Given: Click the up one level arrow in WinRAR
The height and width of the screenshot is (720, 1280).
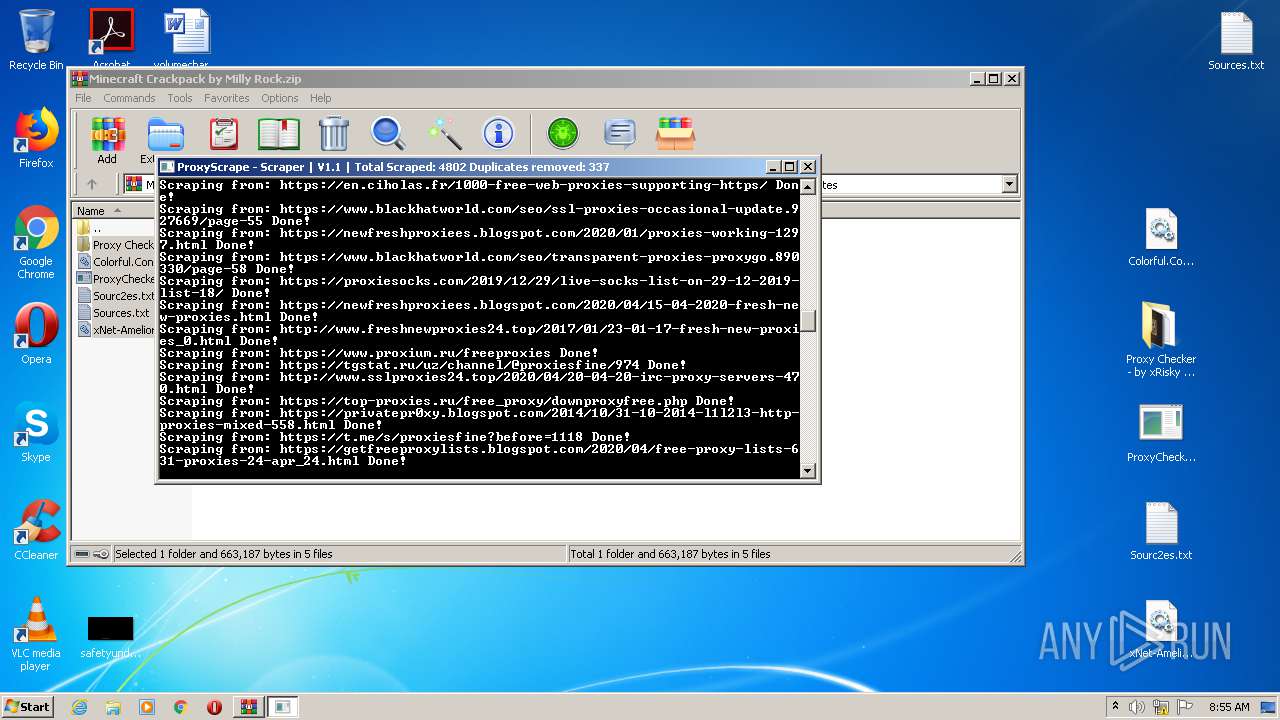Looking at the screenshot, I should pos(92,184).
